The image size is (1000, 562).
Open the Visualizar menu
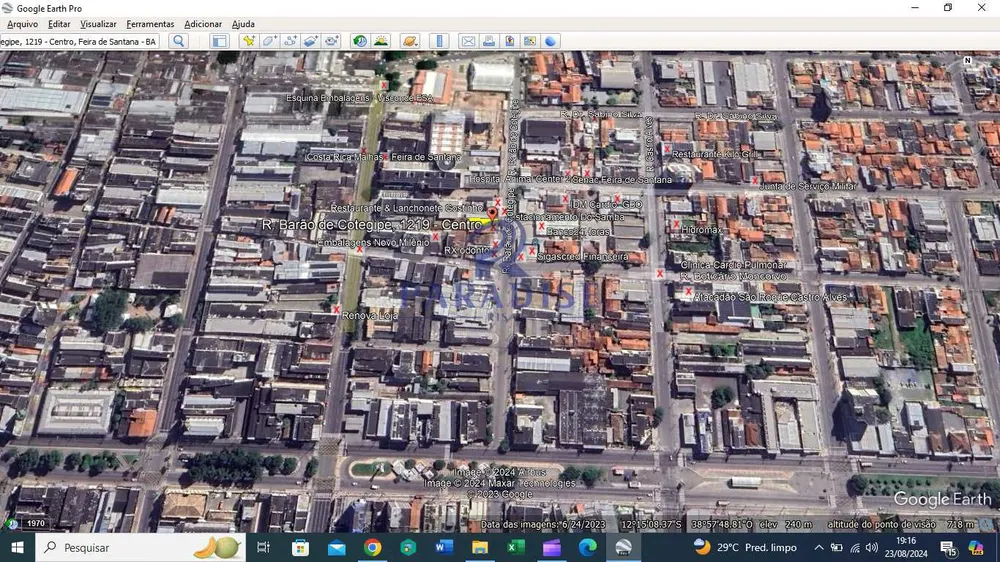[x=98, y=24]
